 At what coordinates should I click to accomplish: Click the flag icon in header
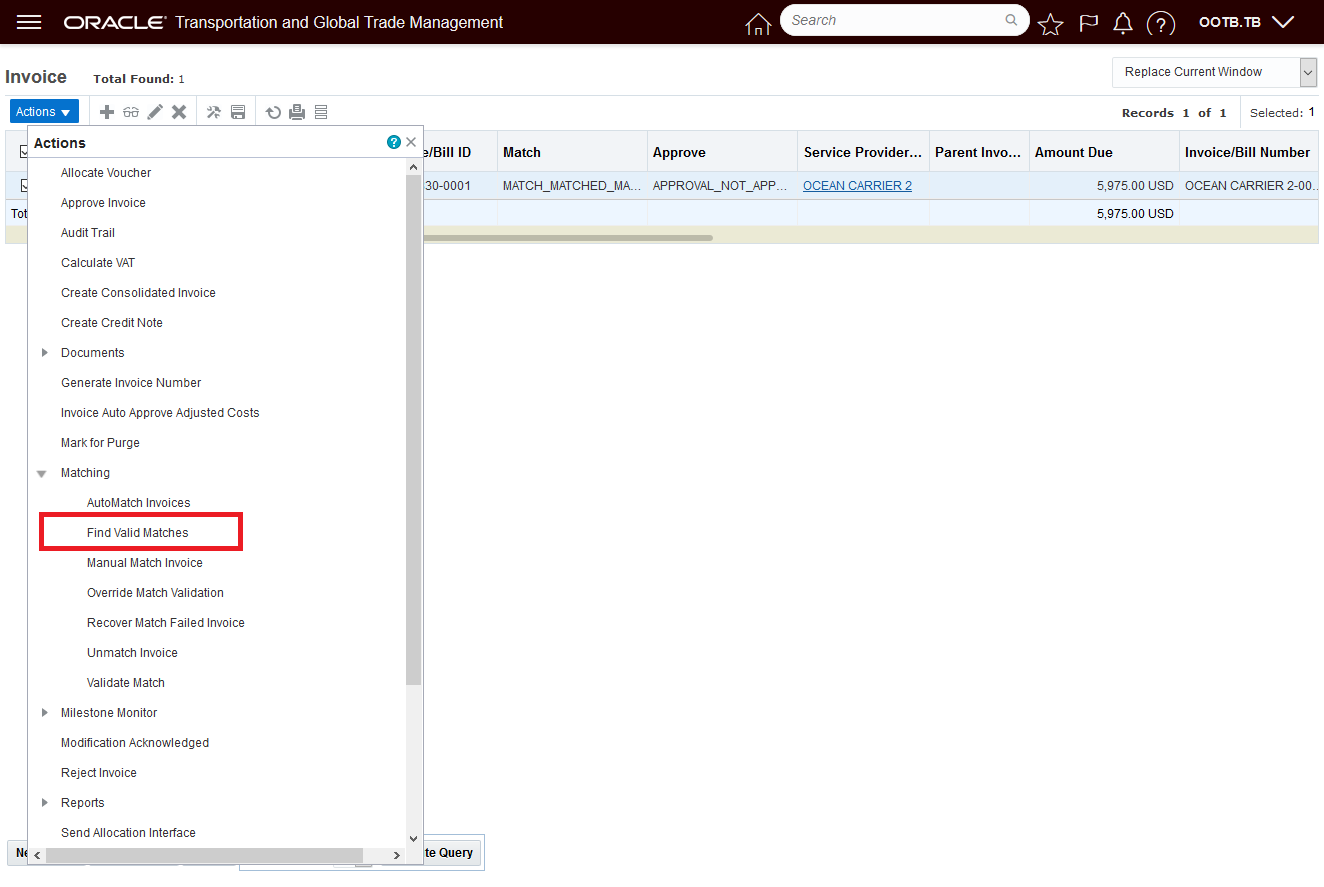click(x=1088, y=23)
